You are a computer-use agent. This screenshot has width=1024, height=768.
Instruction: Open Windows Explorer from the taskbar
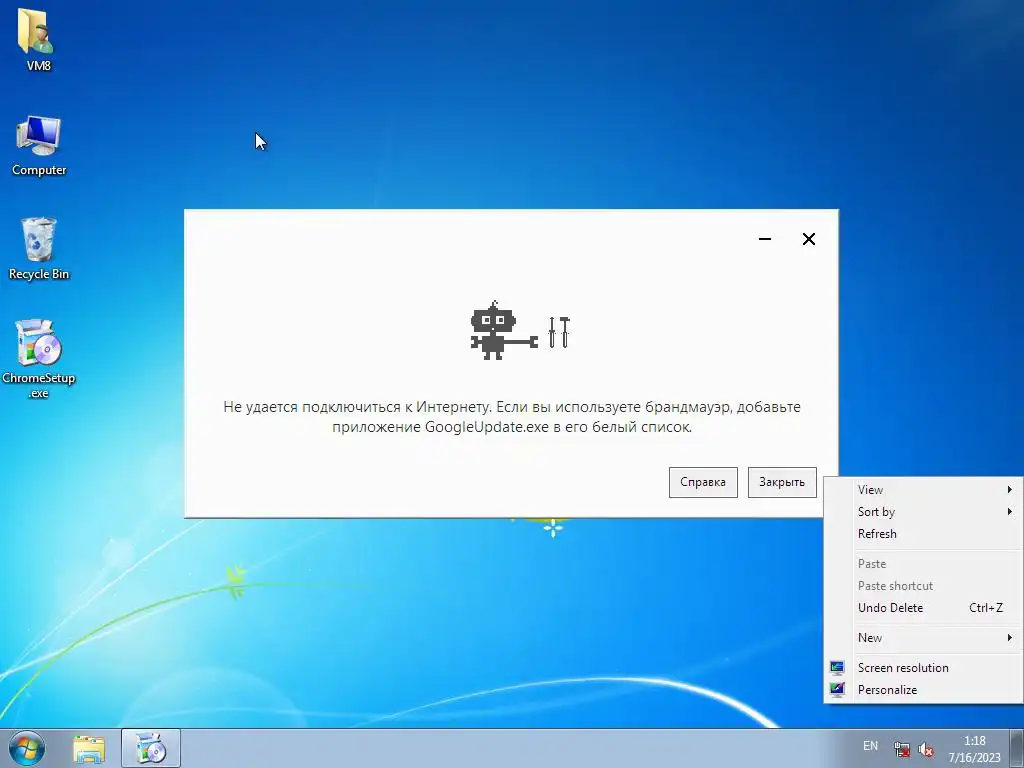(89, 749)
